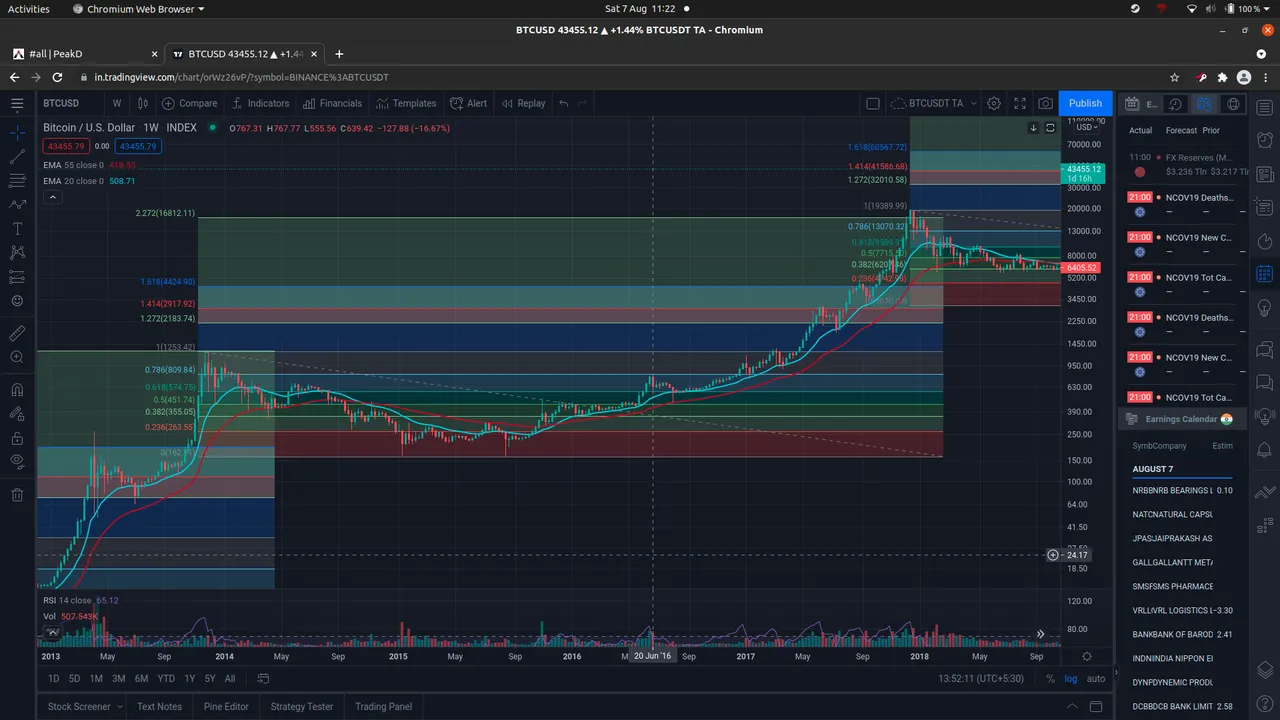This screenshot has height=720, width=1280.
Task: Open the Stock Screener dropdown
Action: pyautogui.click(x=85, y=706)
